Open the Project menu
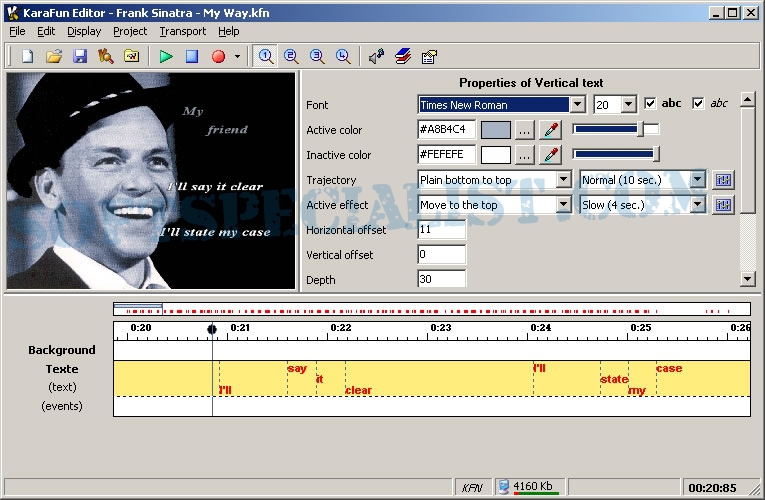This screenshot has height=500, width=765. click(x=130, y=31)
